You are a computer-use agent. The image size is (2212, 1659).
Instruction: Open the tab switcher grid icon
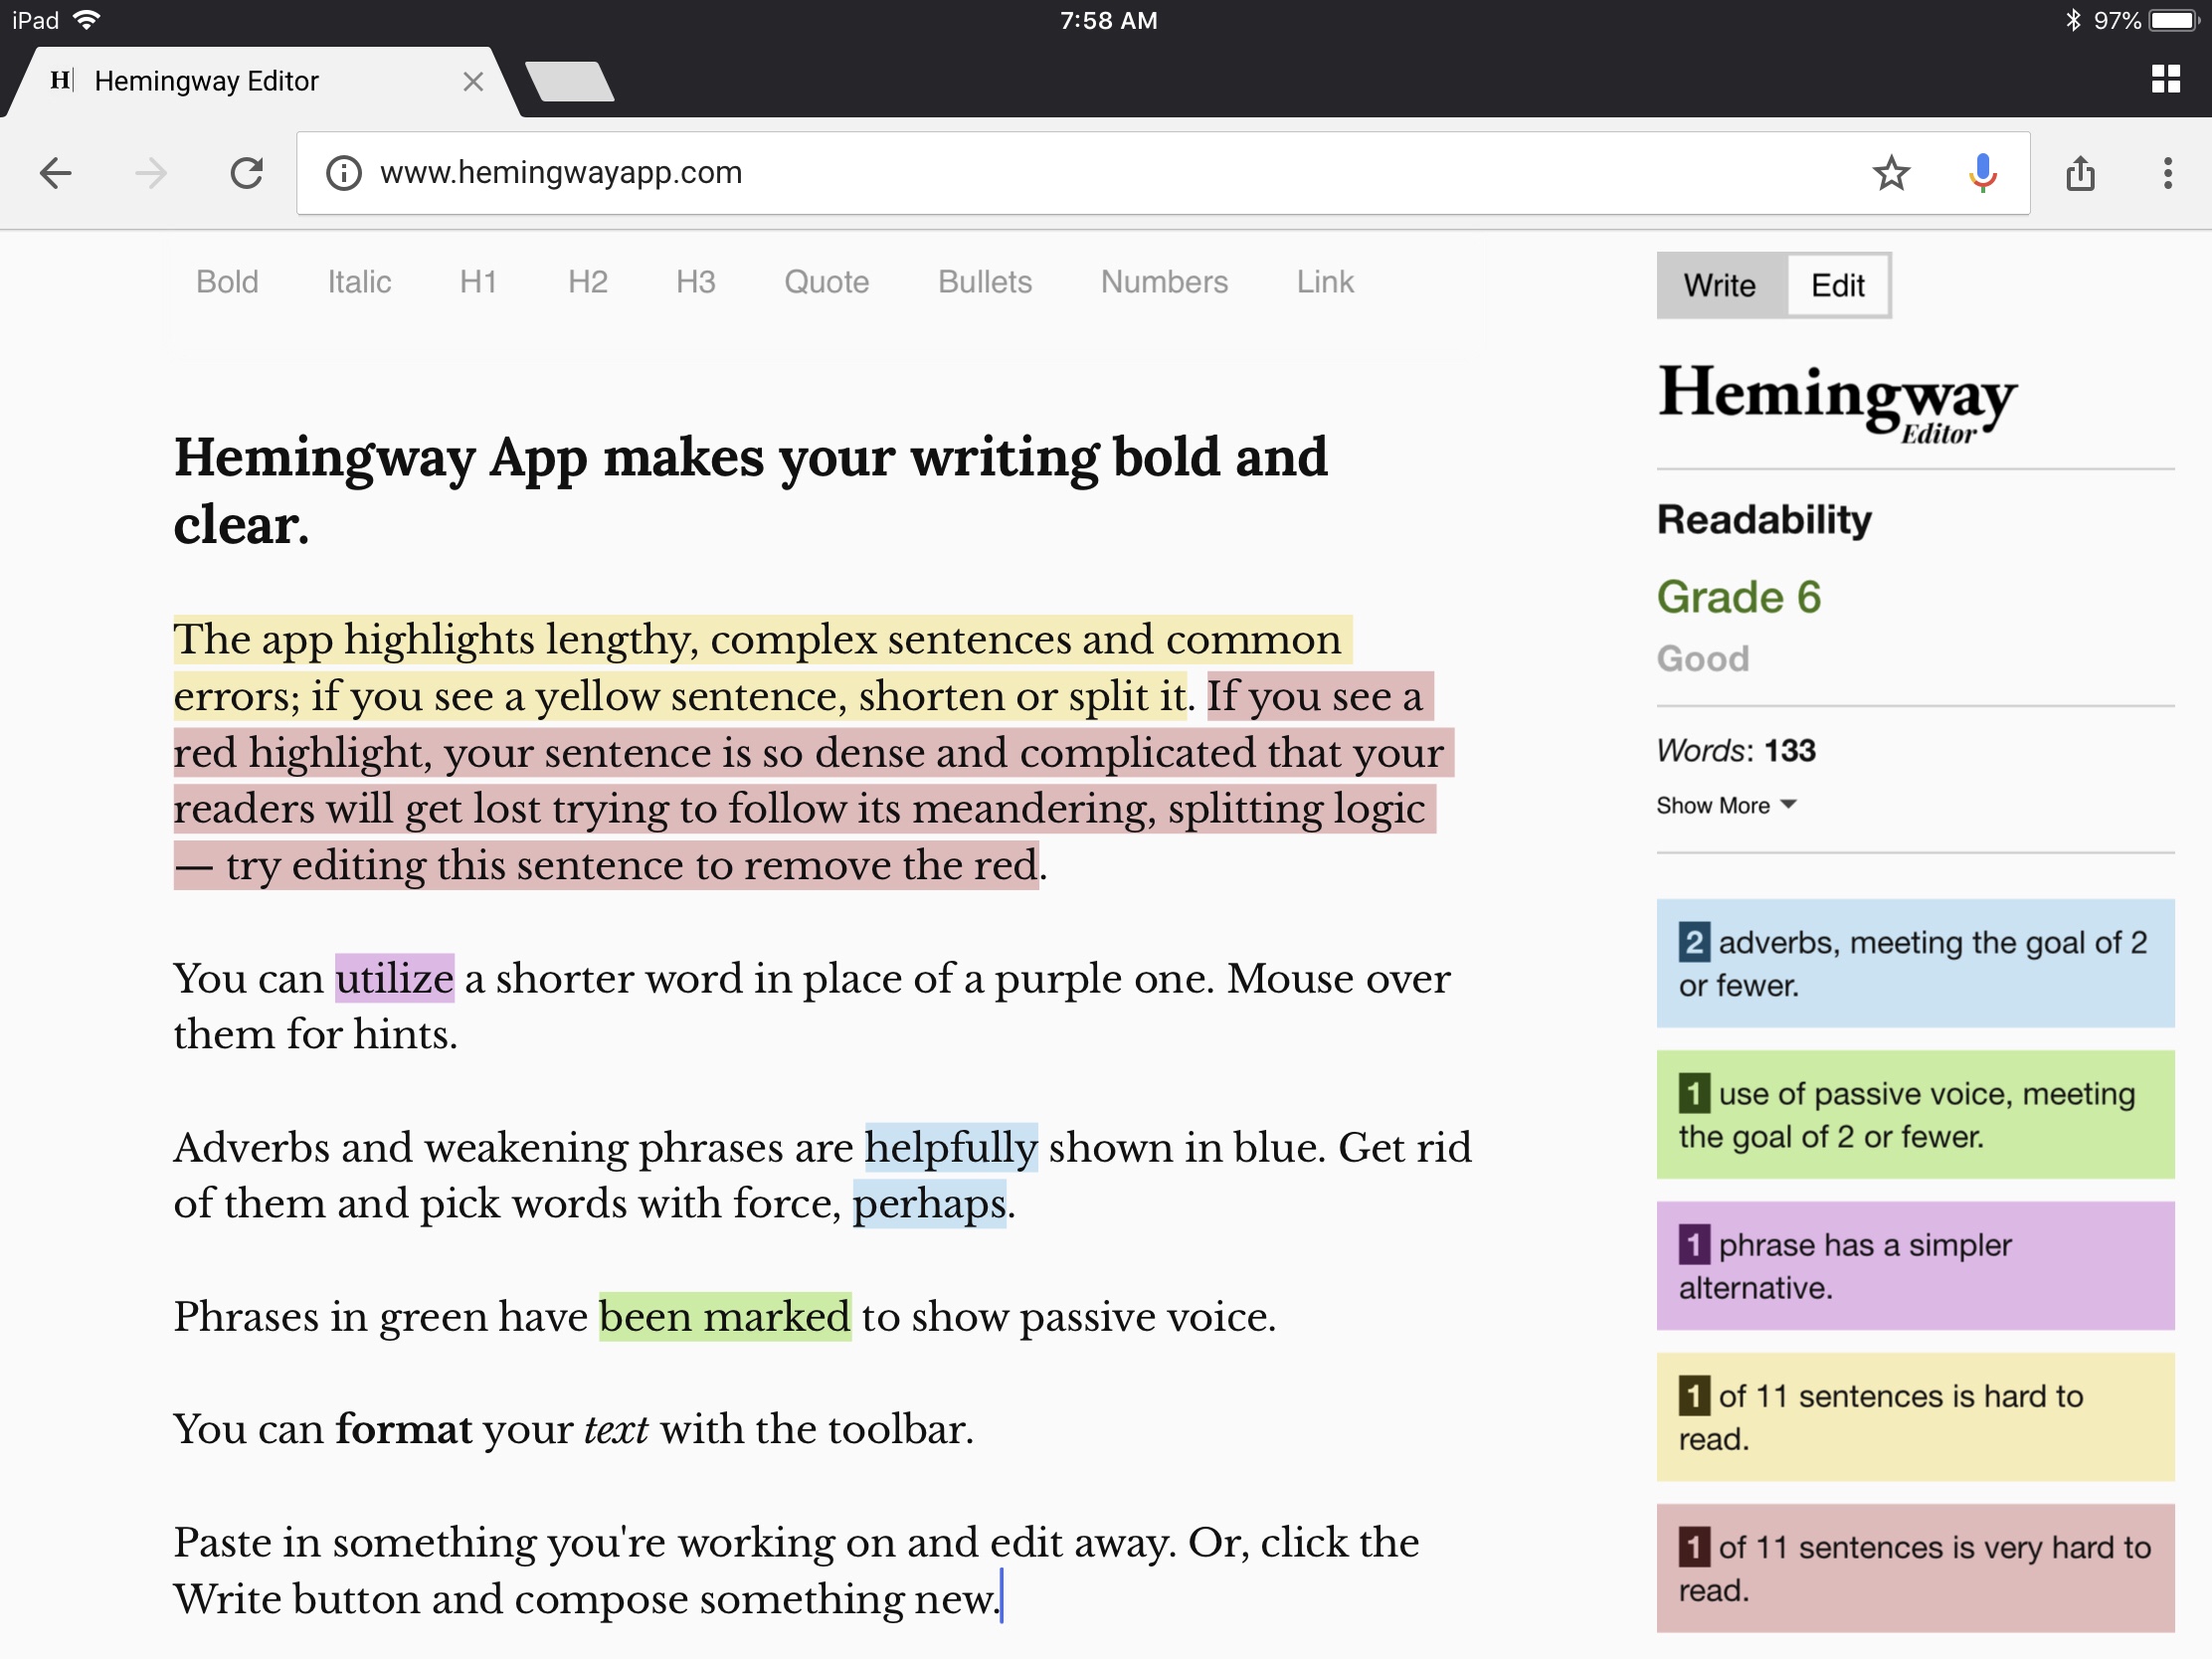coord(2165,79)
